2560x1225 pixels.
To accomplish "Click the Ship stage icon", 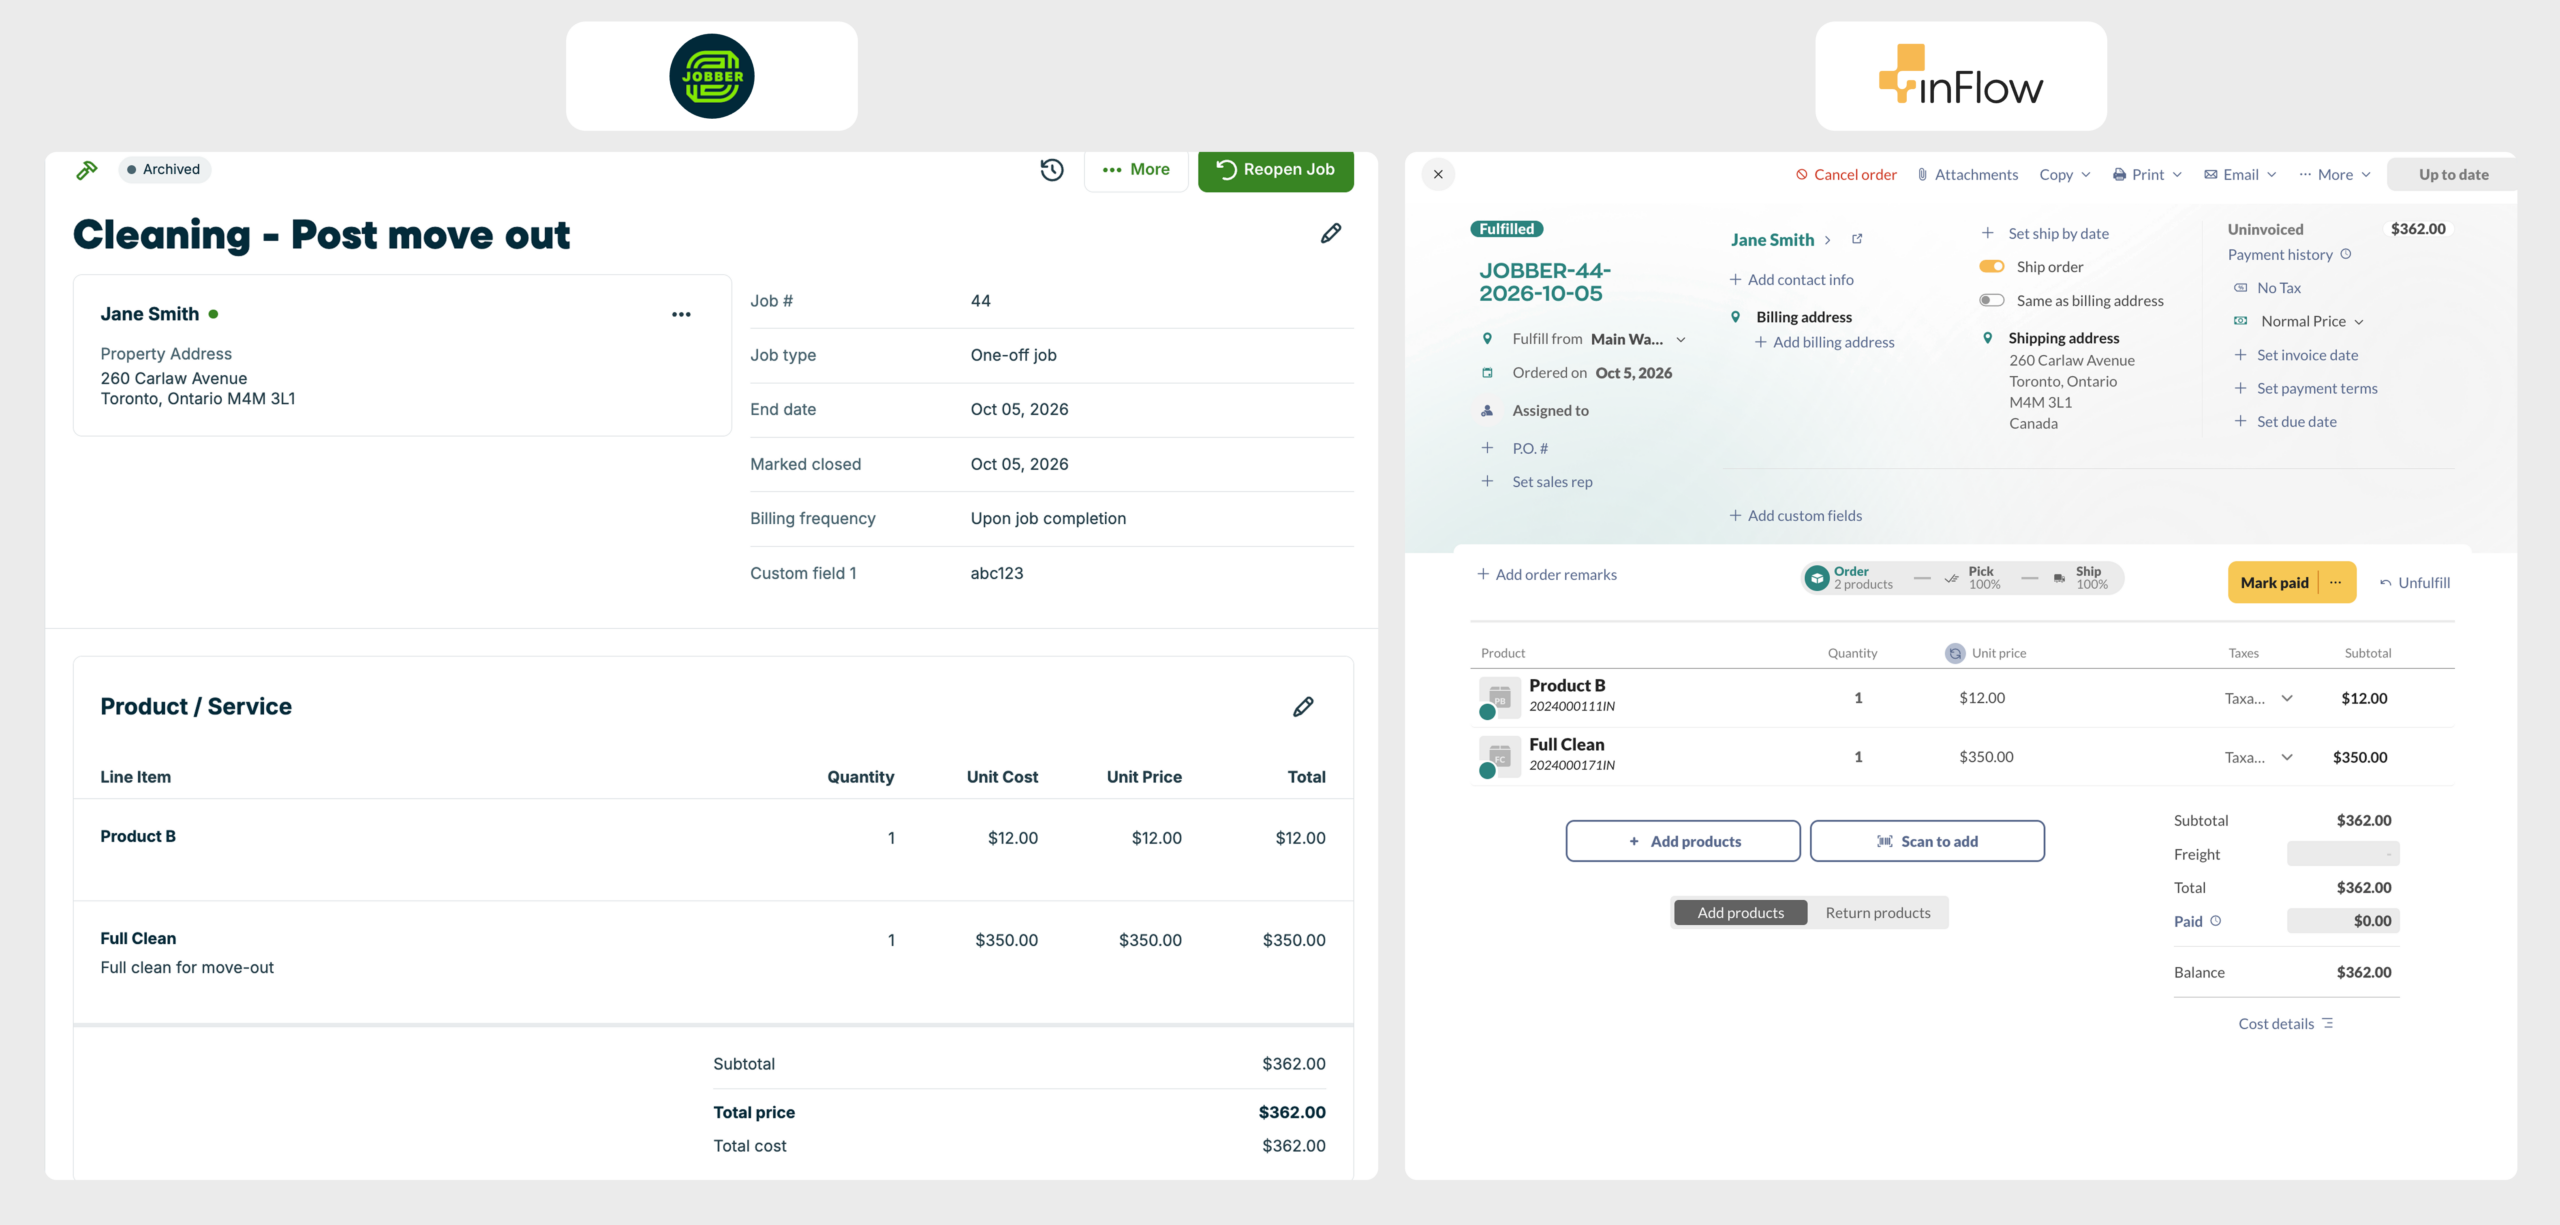I will pyautogui.click(x=2060, y=578).
